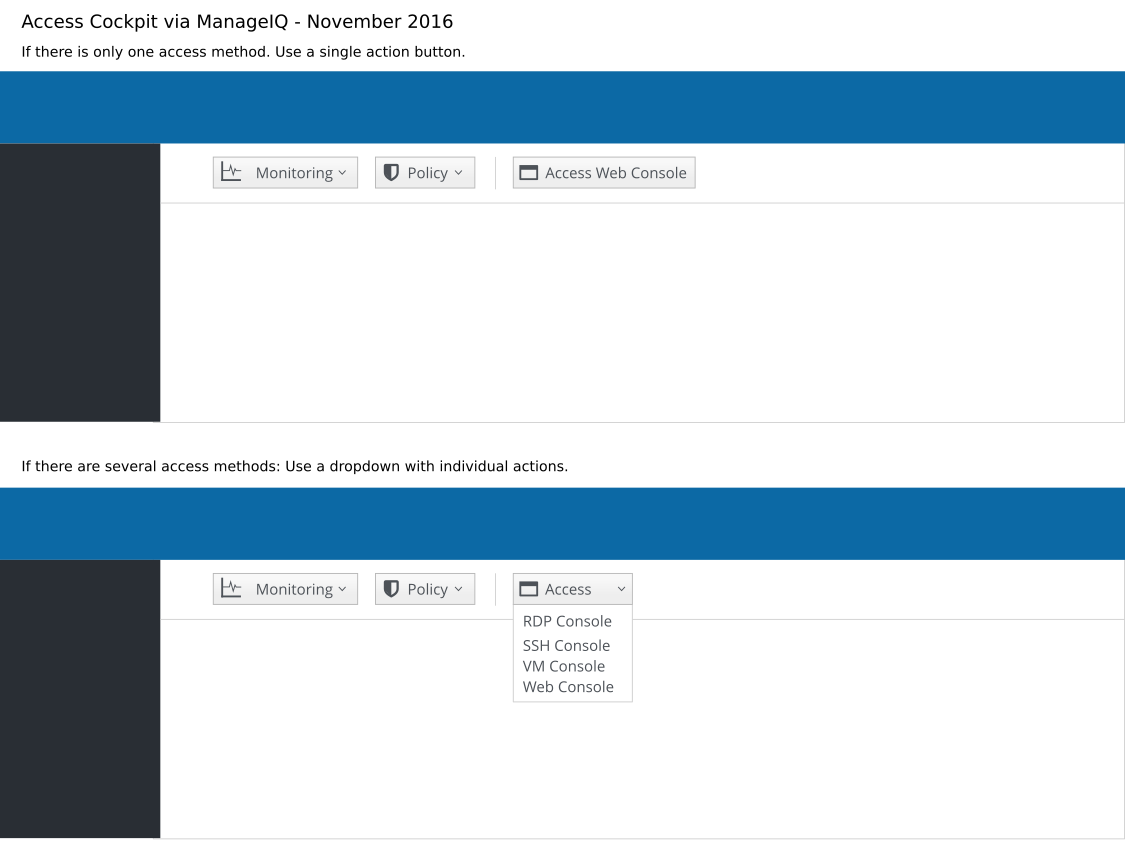Select RDP Console from Access menu
This screenshot has width=1125, height=844.
(x=567, y=622)
